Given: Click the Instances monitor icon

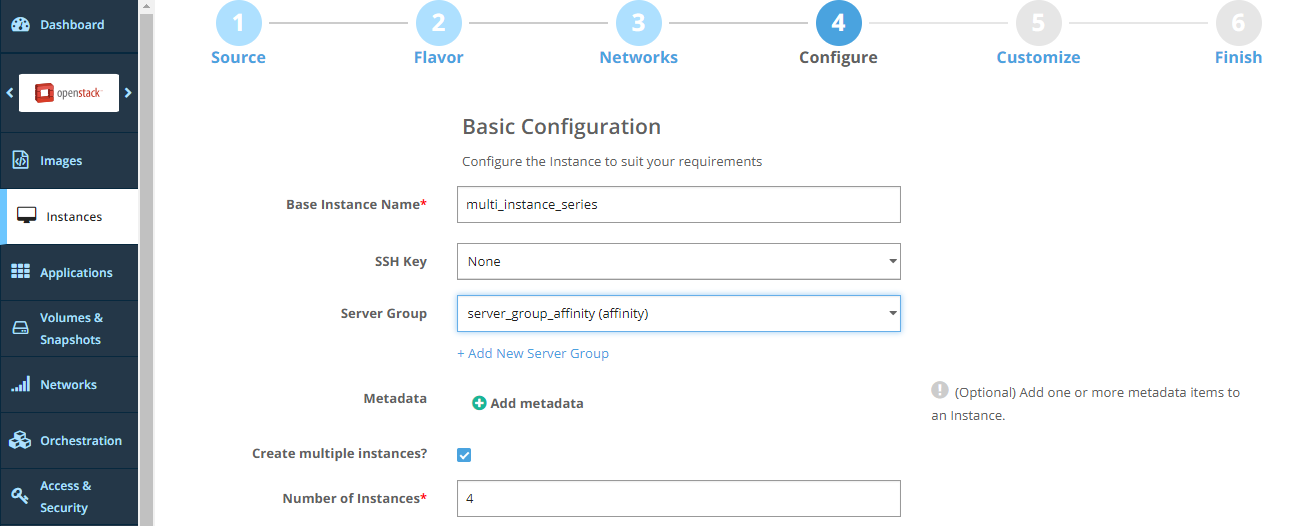Looking at the screenshot, I should (x=27, y=216).
